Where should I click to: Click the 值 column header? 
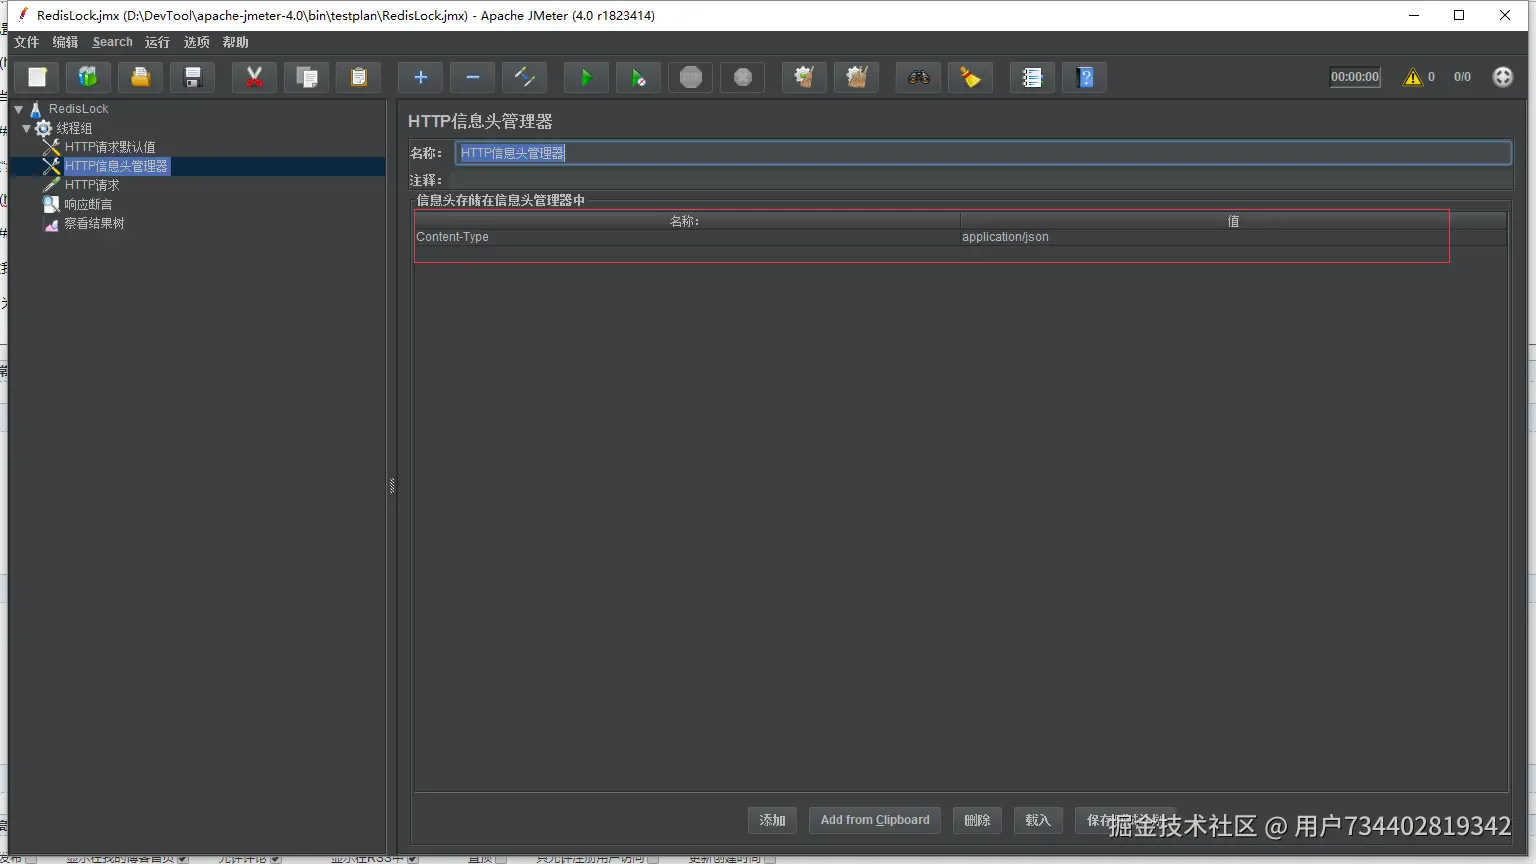(x=1233, y=221)
